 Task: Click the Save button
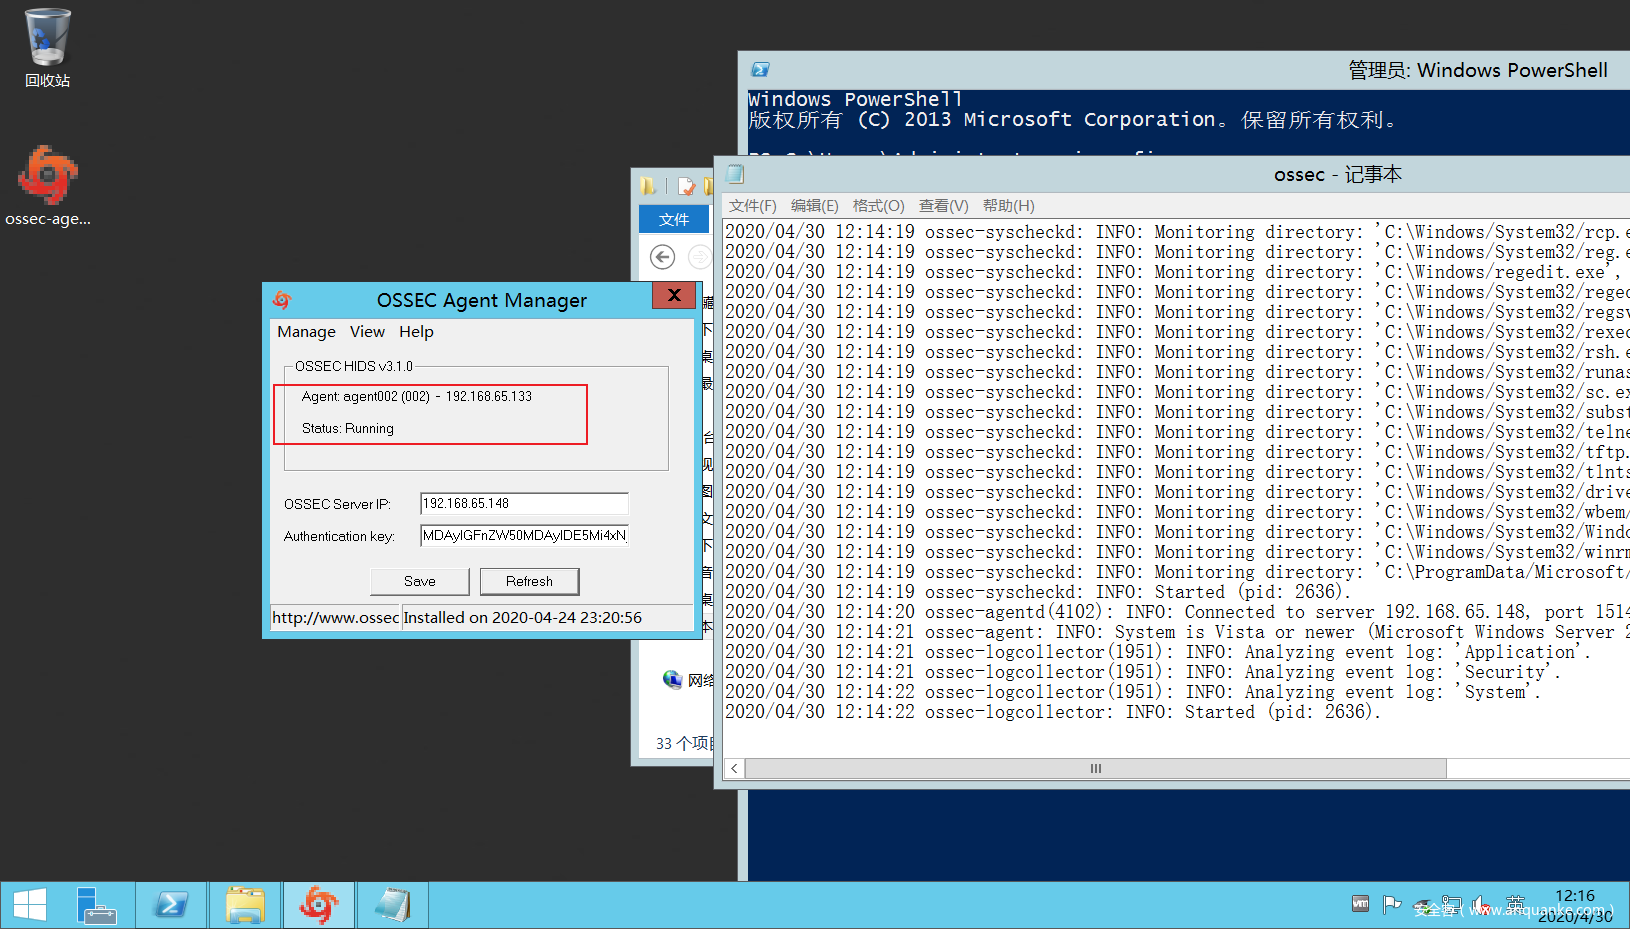coord(420,581)
